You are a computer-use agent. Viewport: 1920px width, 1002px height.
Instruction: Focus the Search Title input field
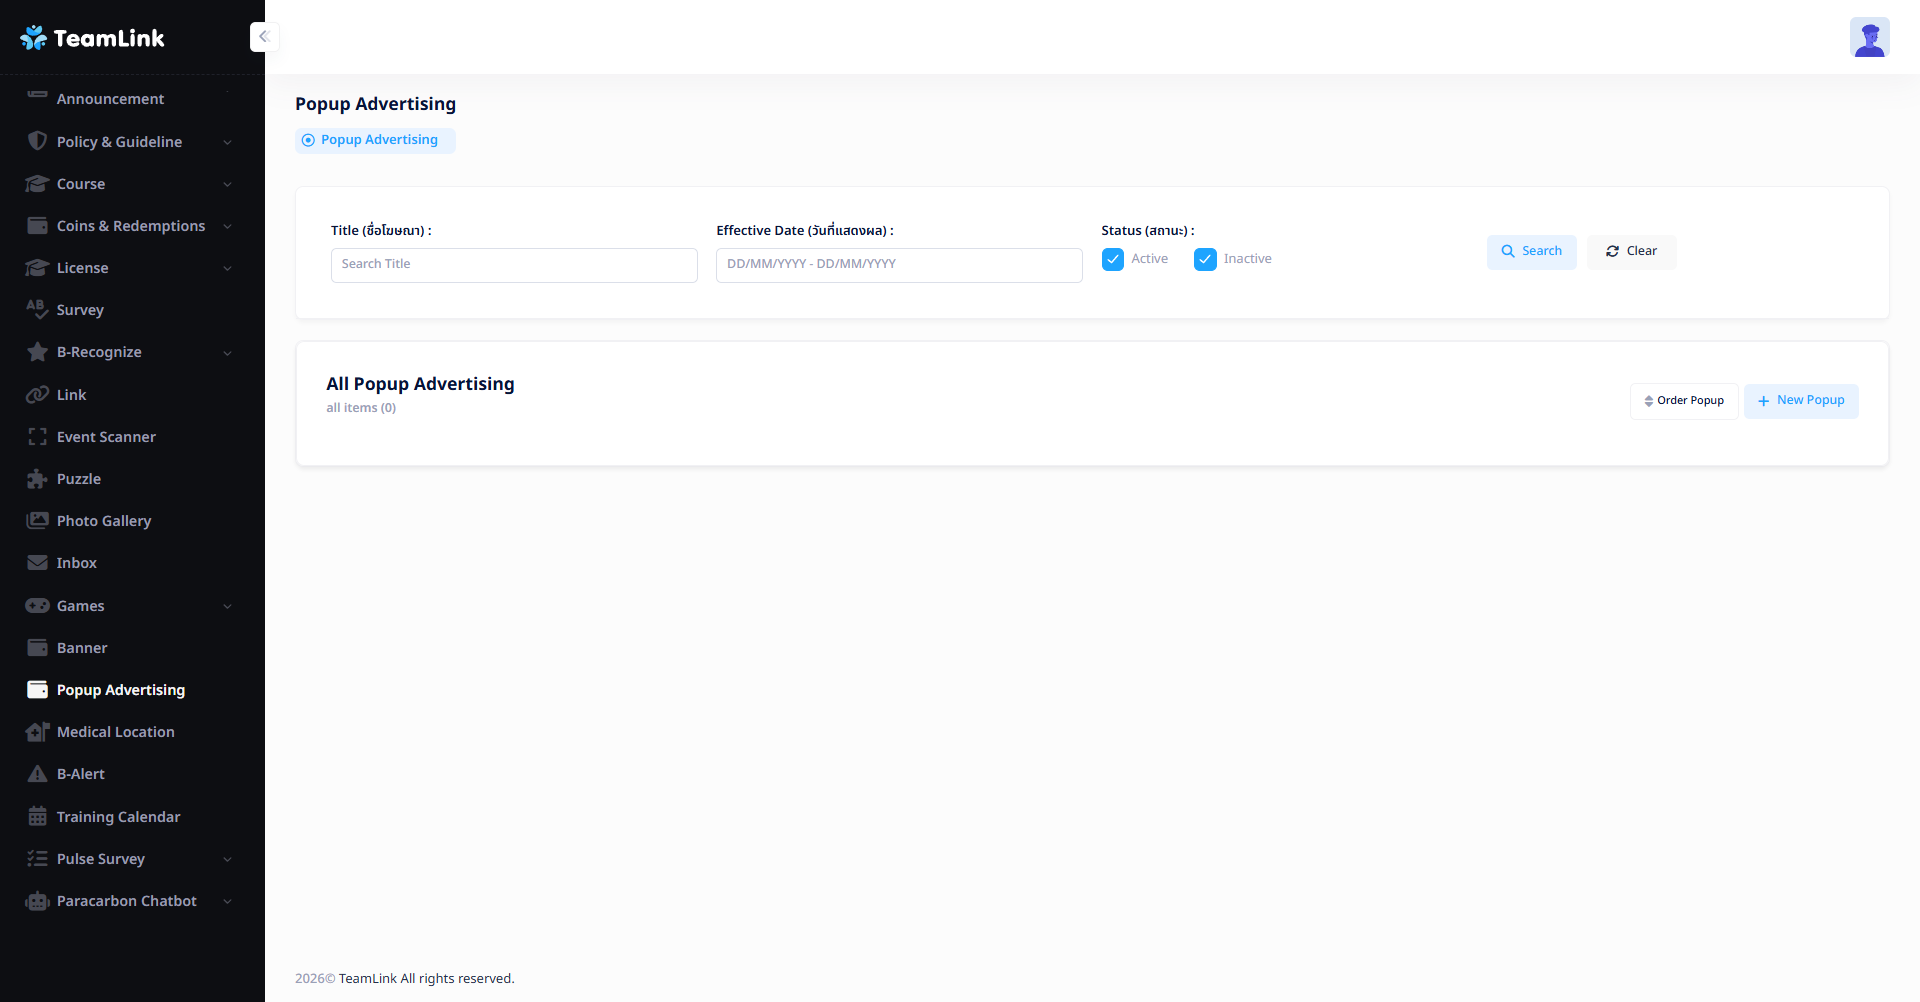tap(514, 265)
